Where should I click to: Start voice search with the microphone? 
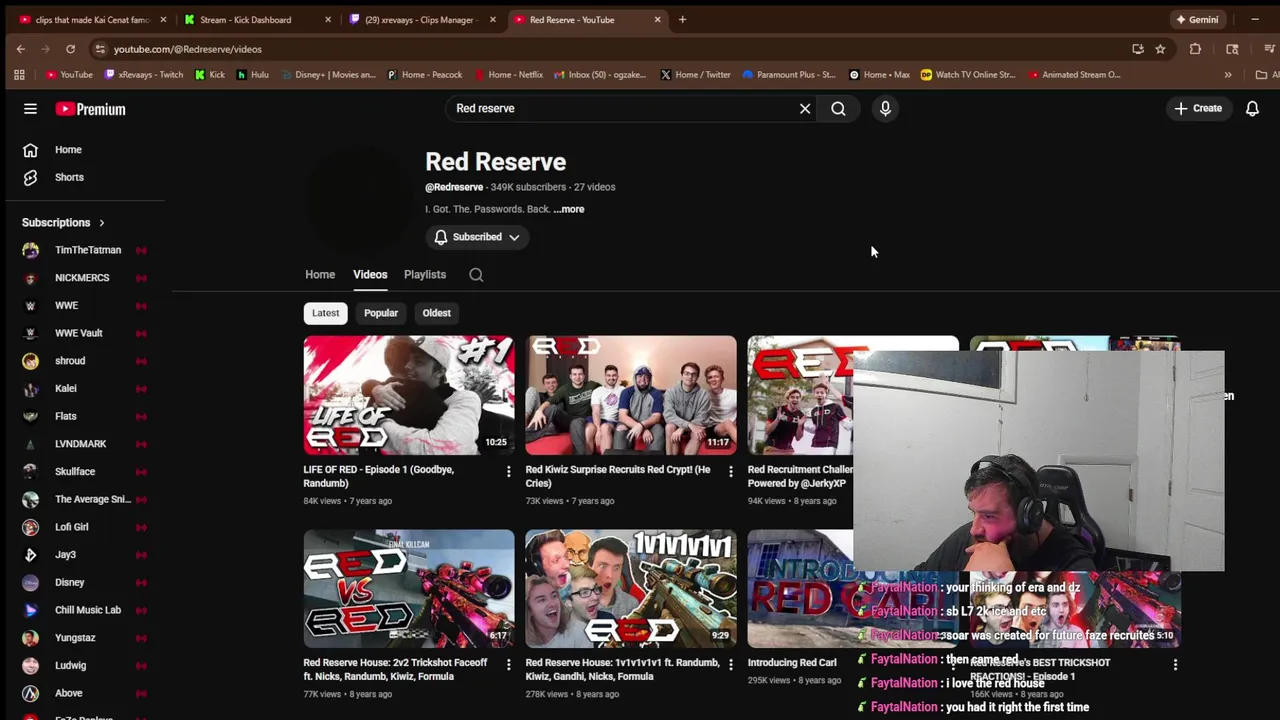(x=885, y=108)
